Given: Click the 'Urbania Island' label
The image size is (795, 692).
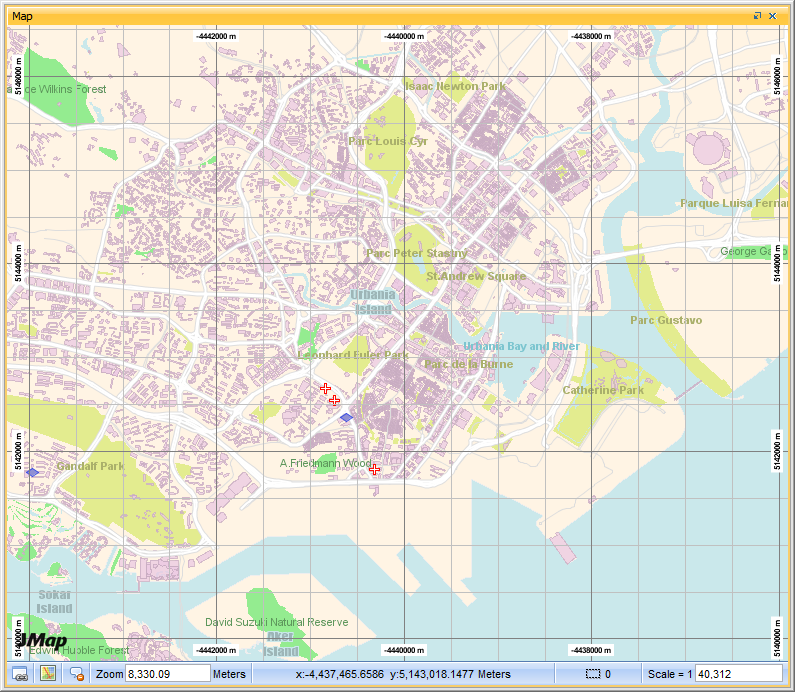Looking at the screenshot, I should pos(373,302).
